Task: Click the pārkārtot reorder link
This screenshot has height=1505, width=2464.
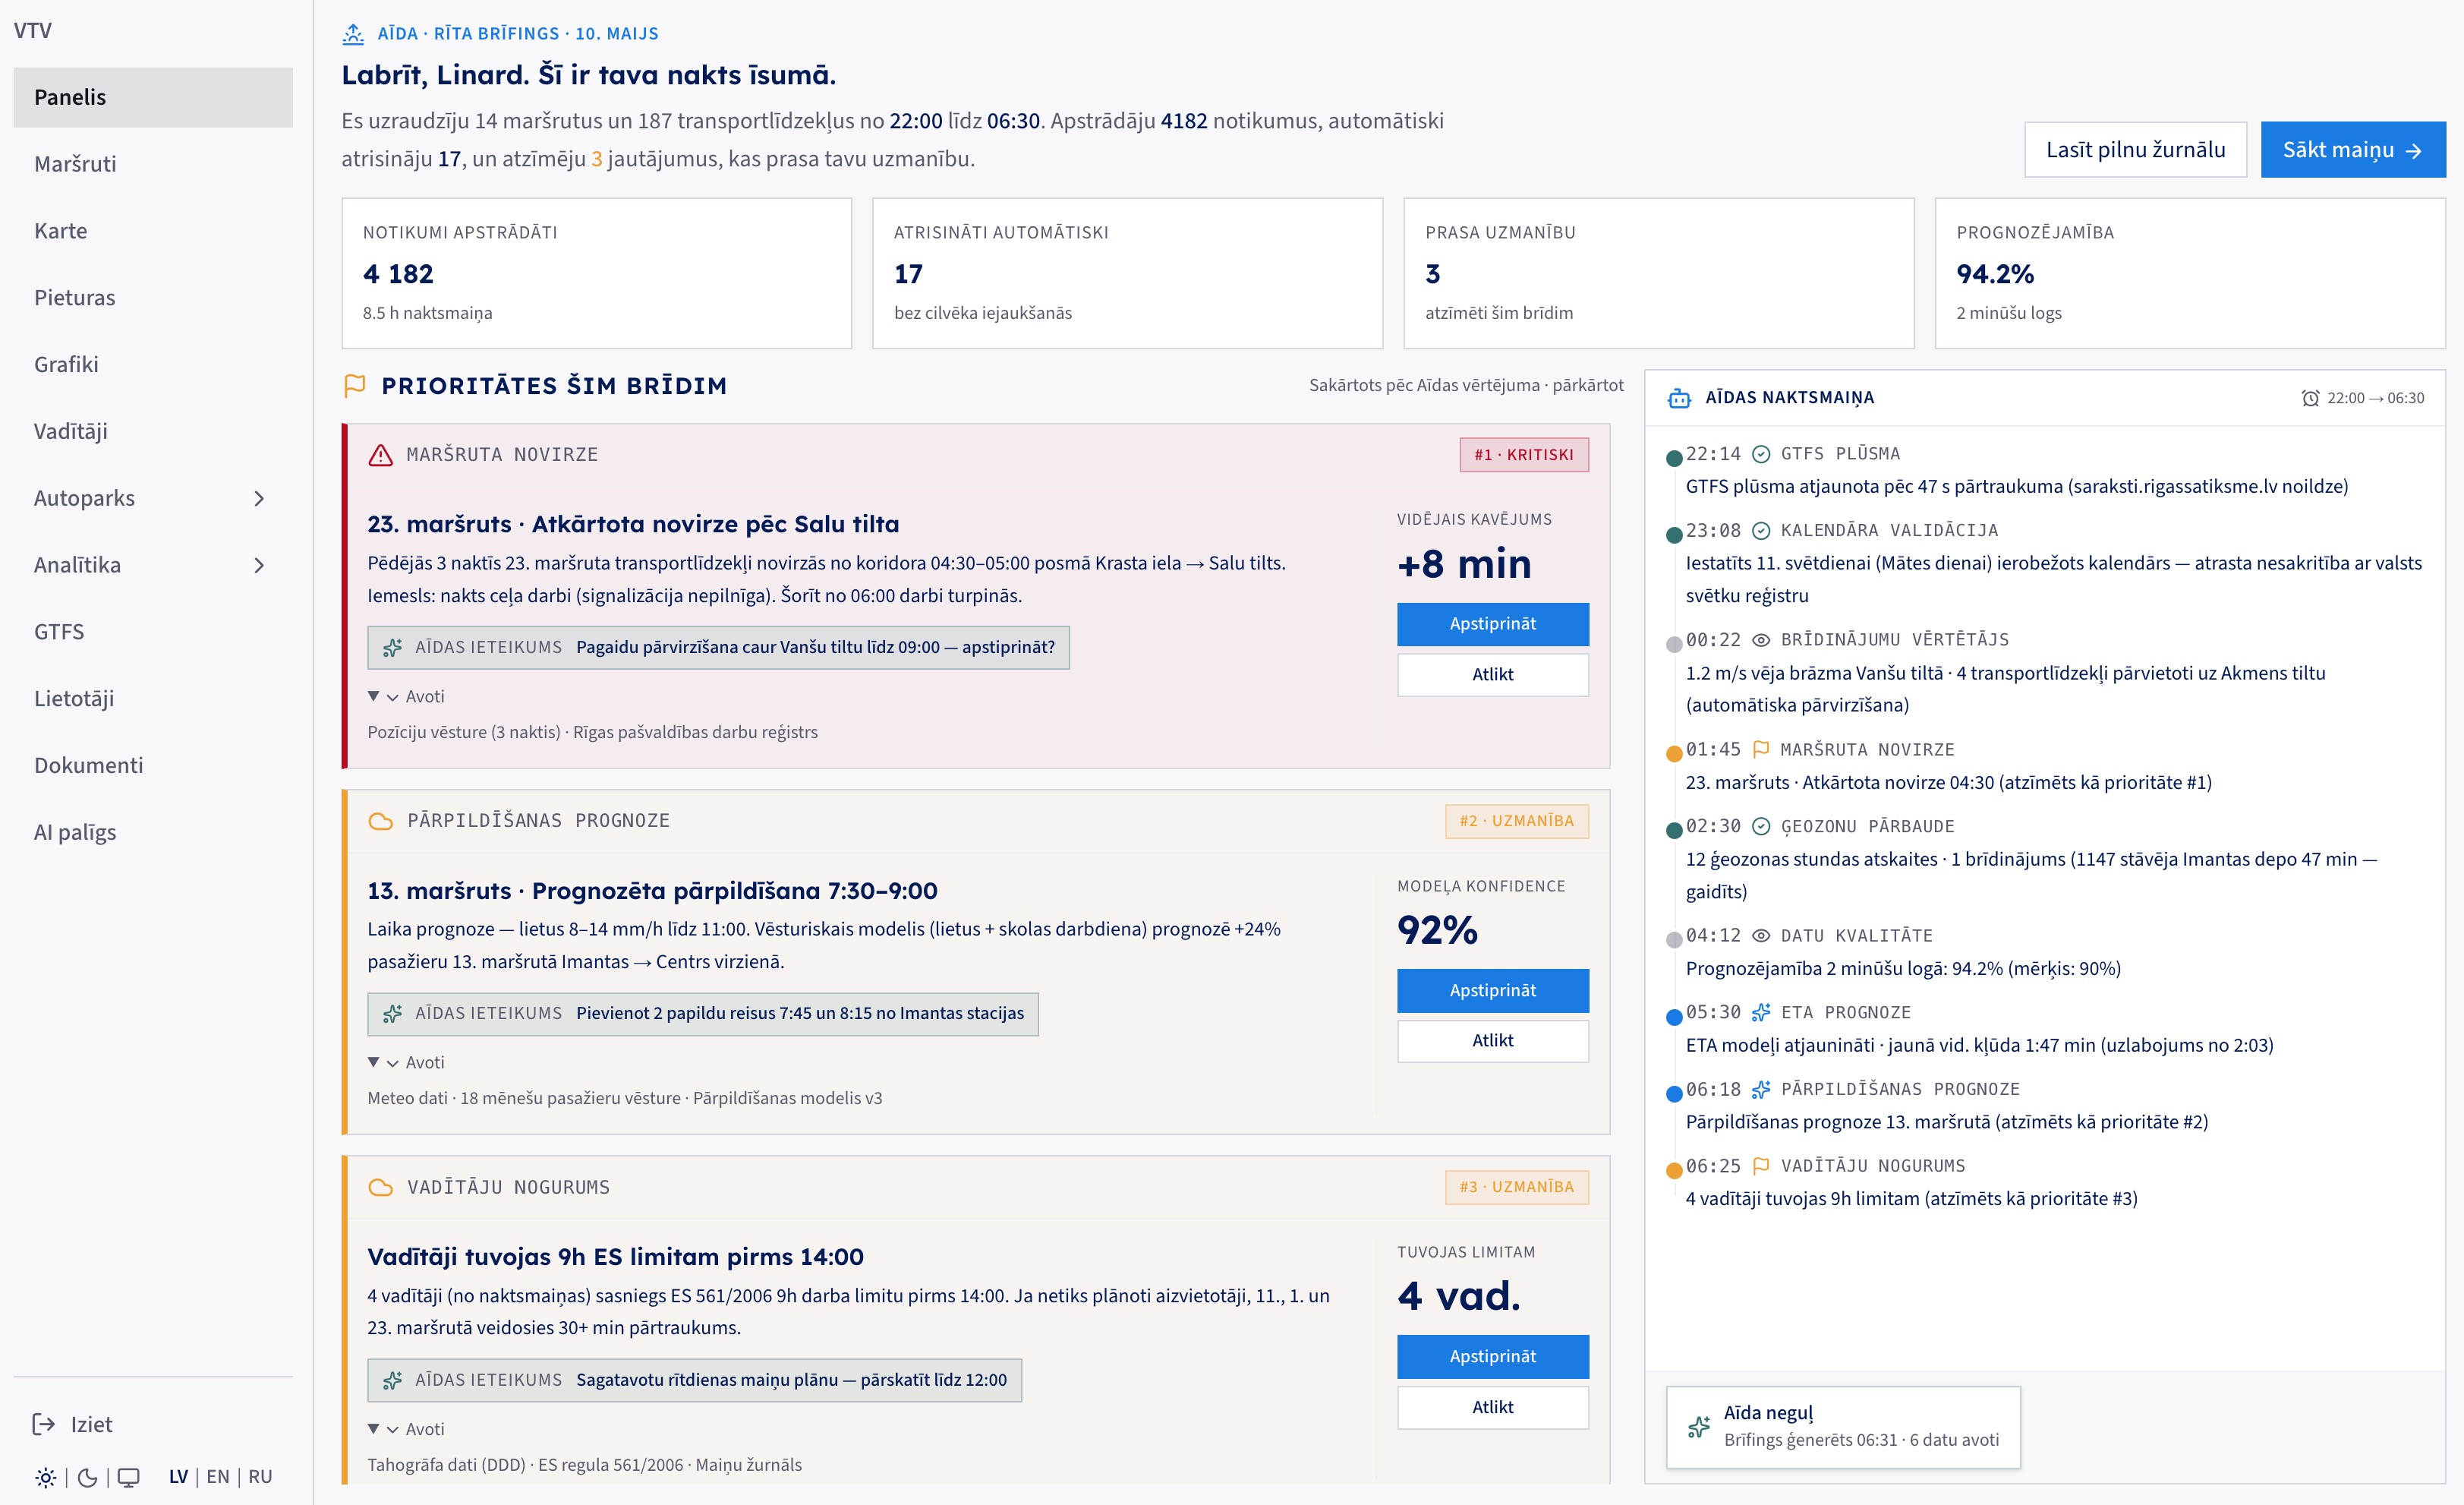Action: coord(1588,385)
